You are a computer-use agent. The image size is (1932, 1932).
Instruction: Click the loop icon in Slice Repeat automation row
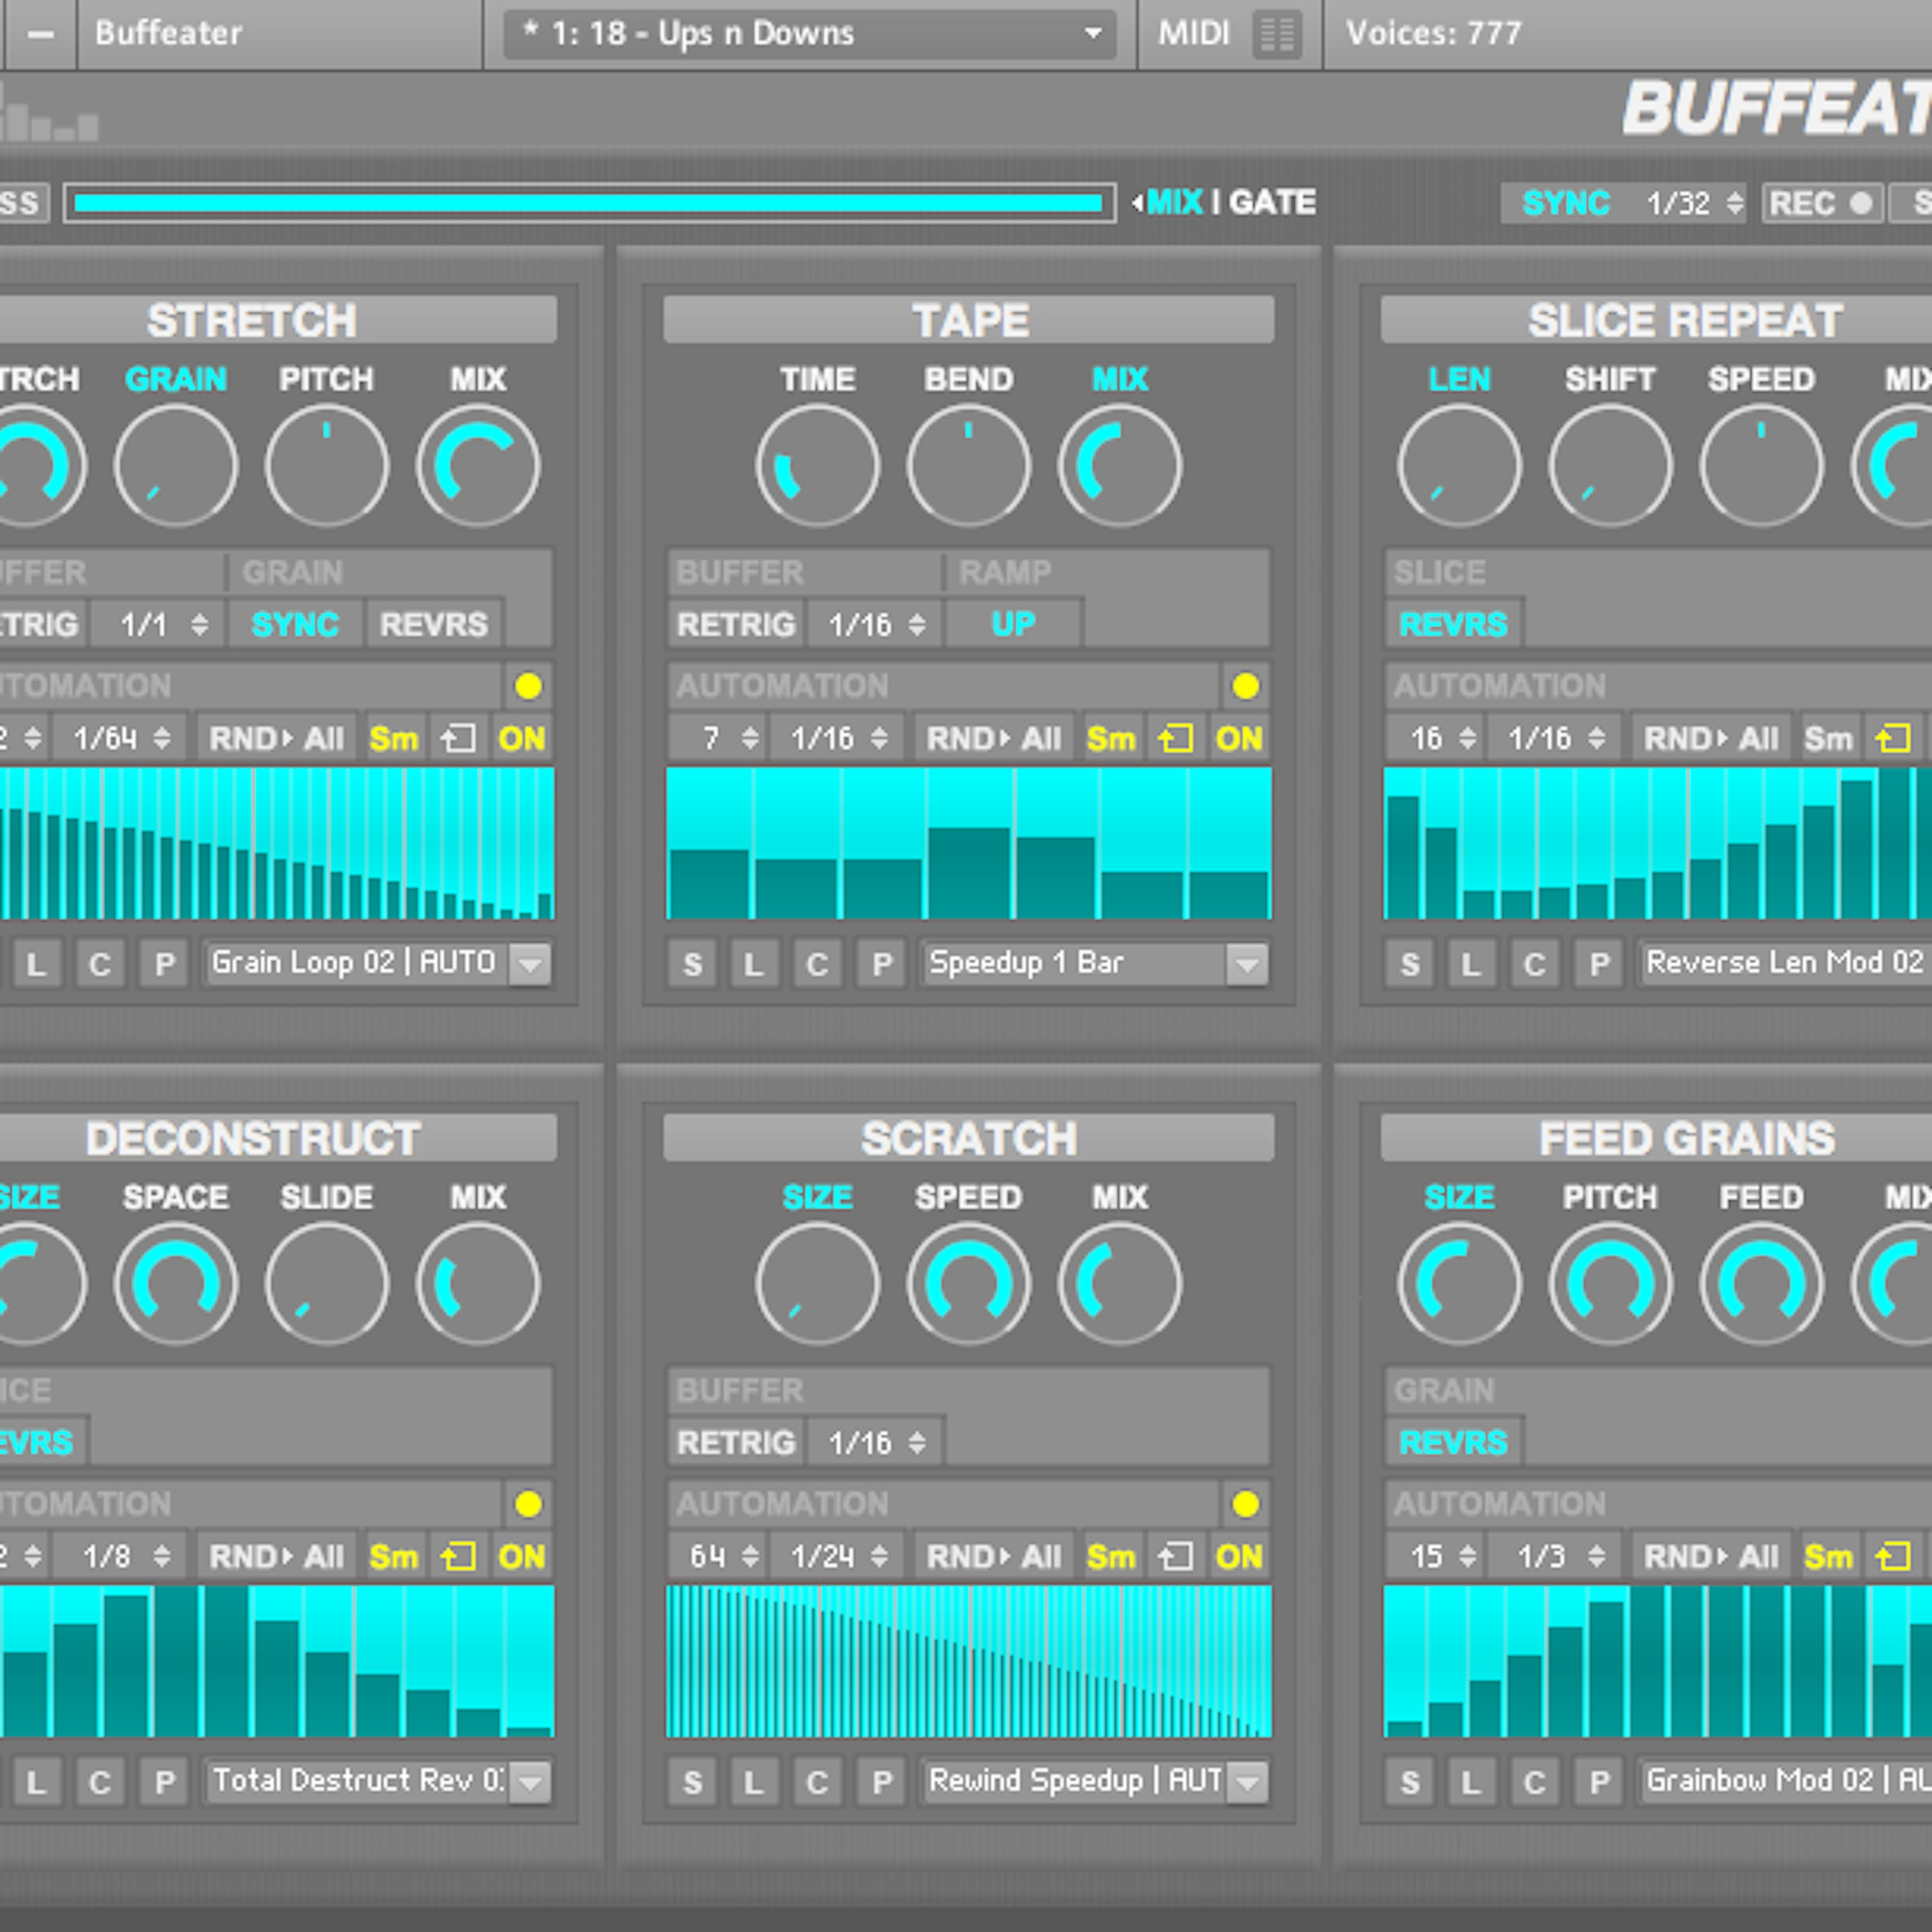[1893, 739]
